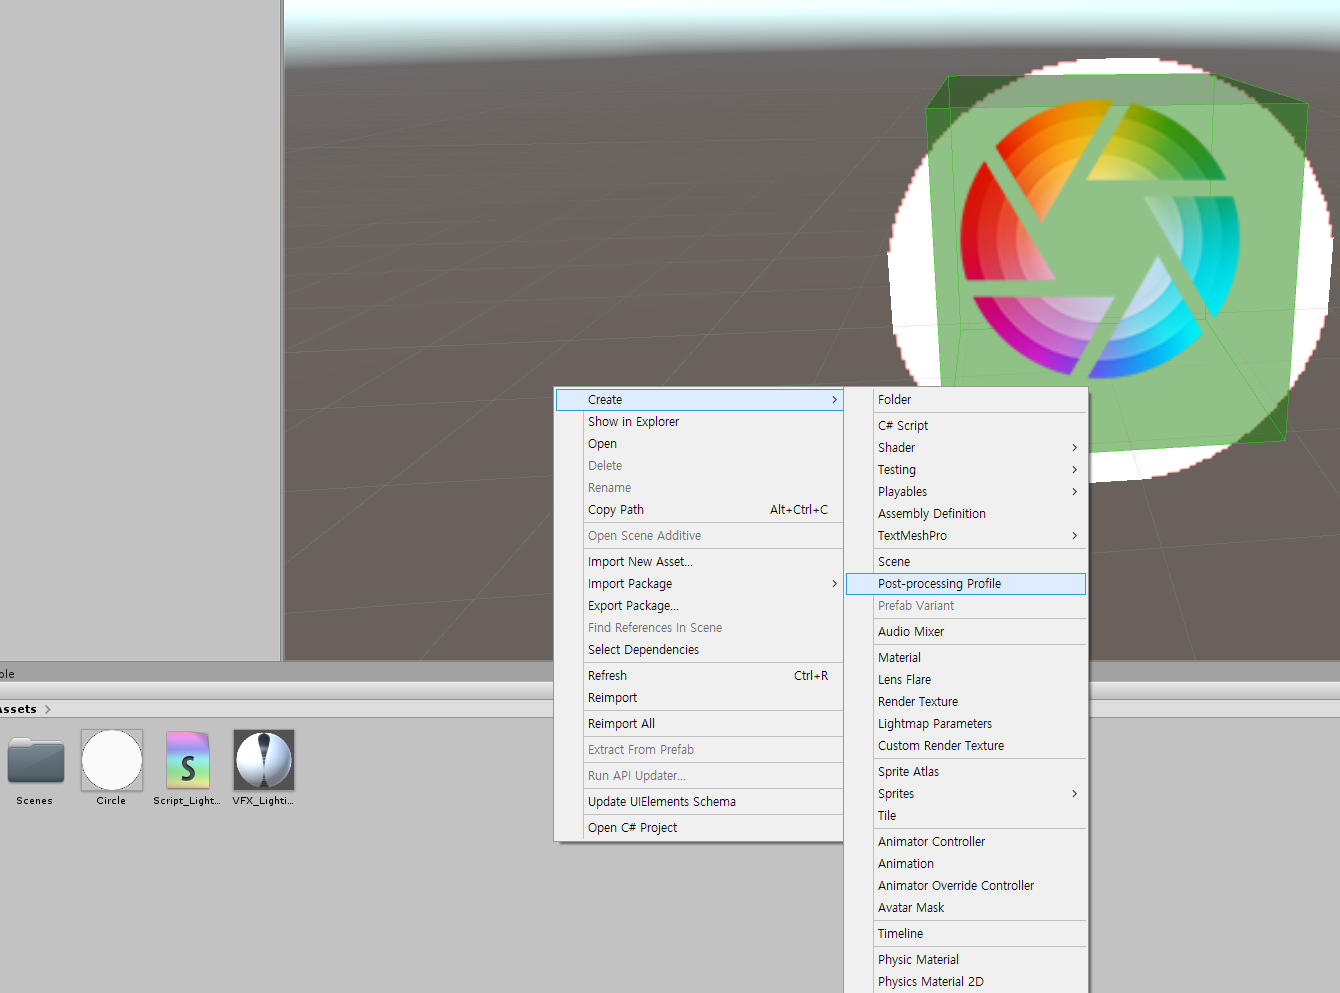The image size is (1340, 993).
Task: Select Copy Path menu entry
Action: pyautogui.click(x=699, y=510)
